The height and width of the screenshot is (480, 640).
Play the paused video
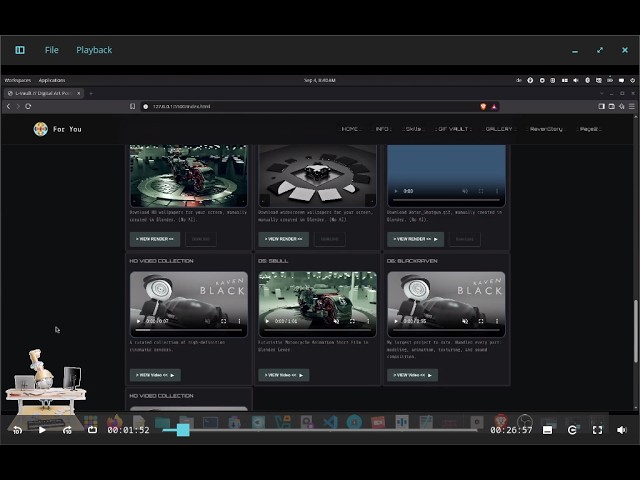[42, 430]
